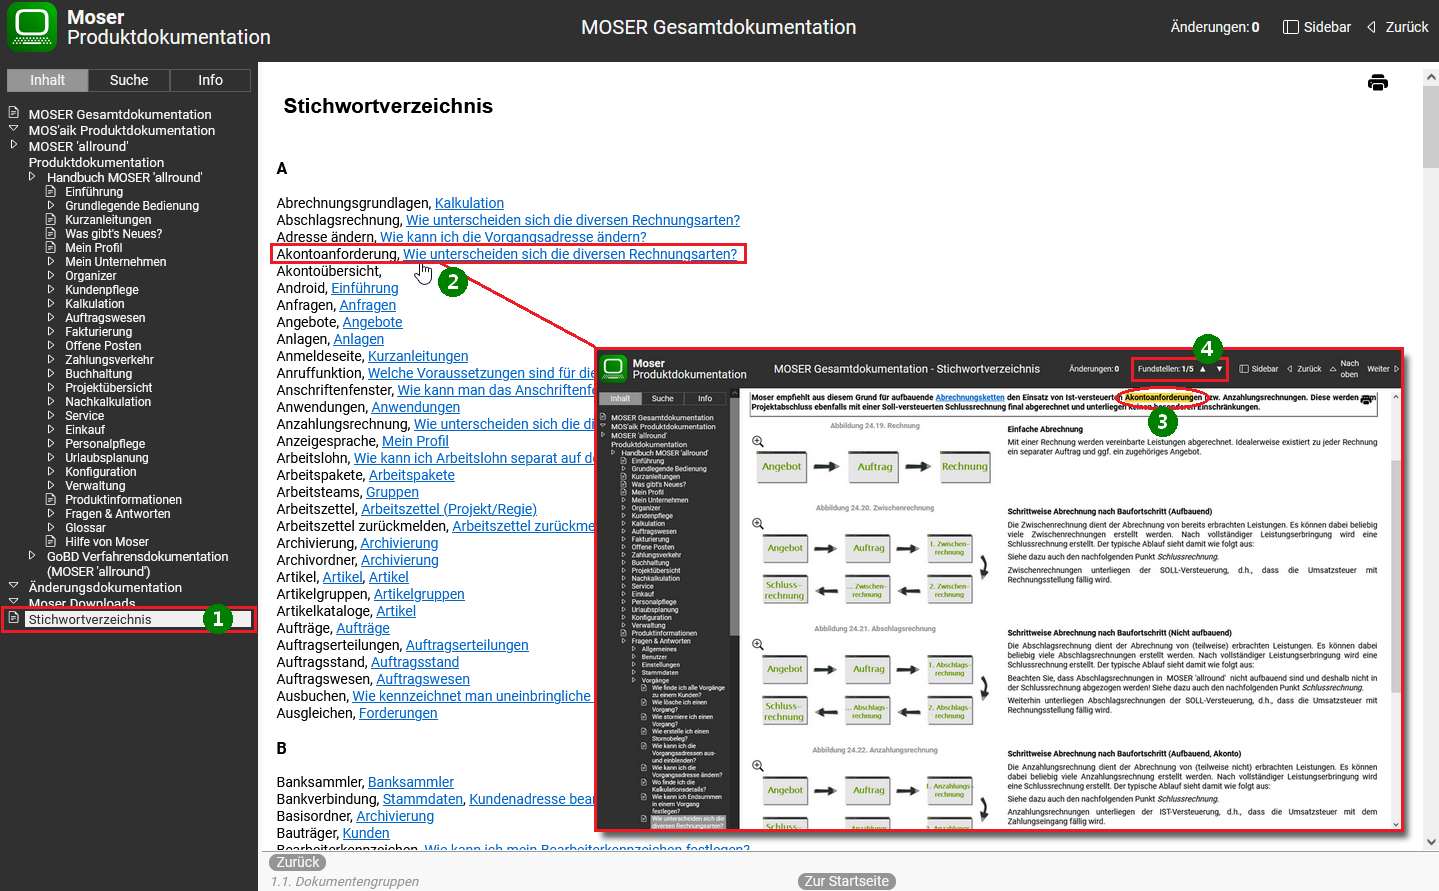Expand the Fakturierung tree node
This screenshot has width=1439, height=891.
[51, 331]
